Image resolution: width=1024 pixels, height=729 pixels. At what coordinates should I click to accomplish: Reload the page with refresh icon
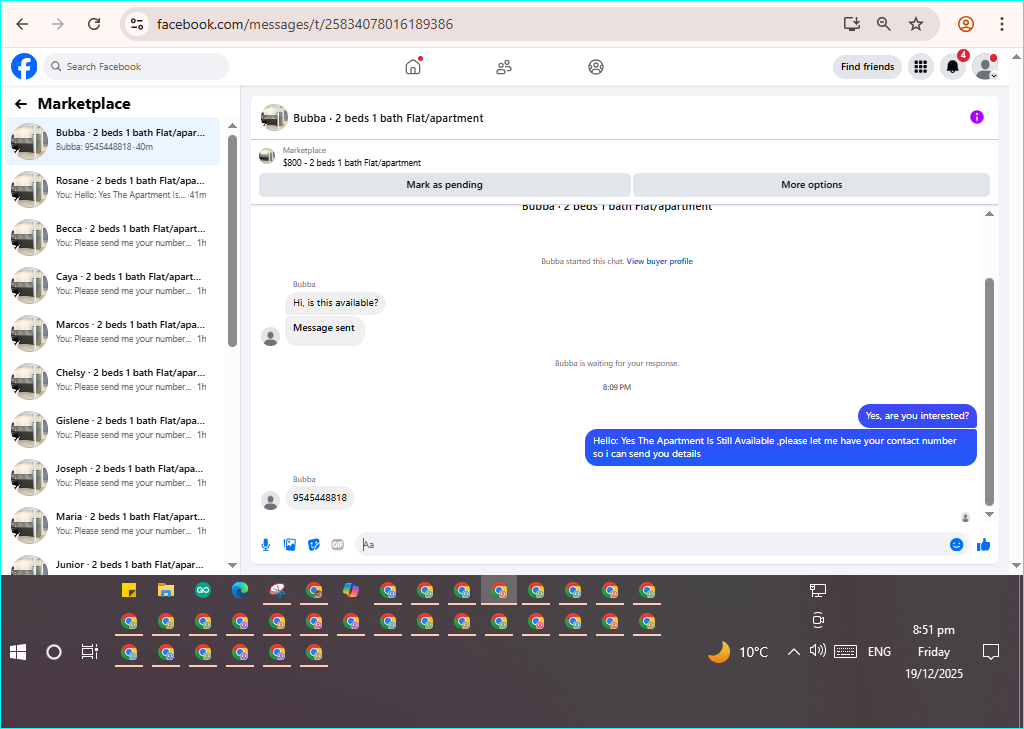[94, 24]
